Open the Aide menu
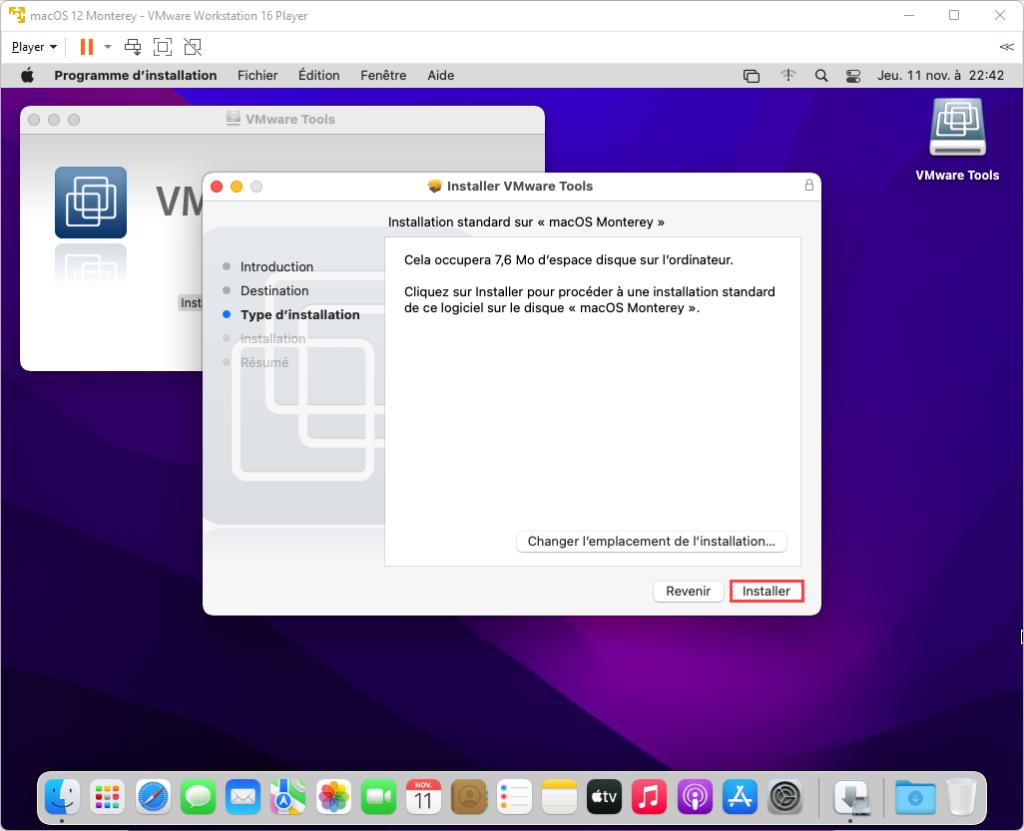The image size is (1024, 831). coord(440,75)
